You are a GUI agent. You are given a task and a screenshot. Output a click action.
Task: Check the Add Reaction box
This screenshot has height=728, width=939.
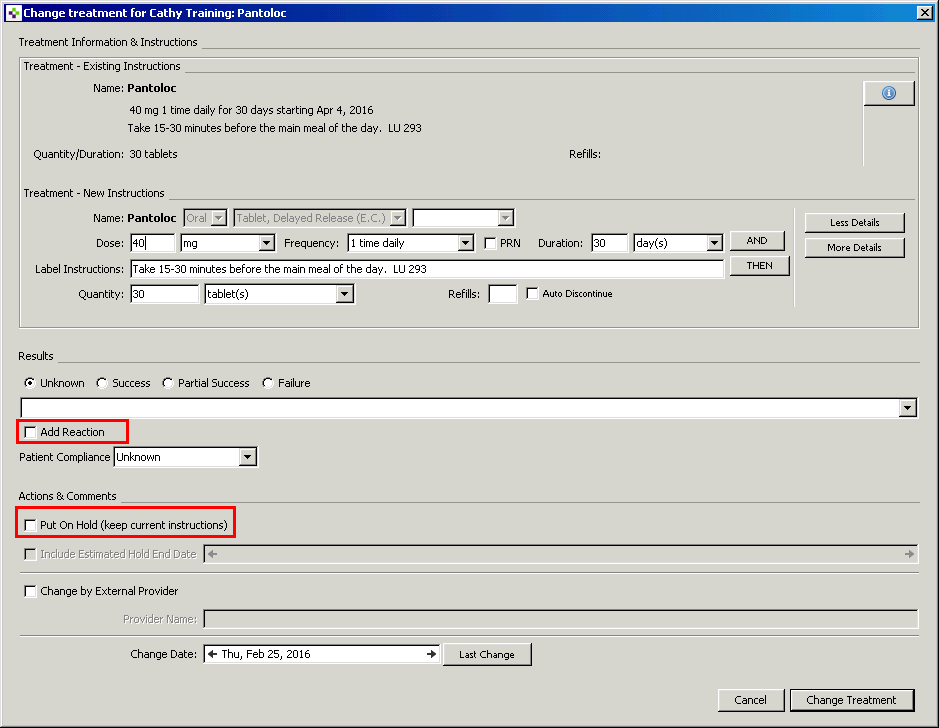30,432
